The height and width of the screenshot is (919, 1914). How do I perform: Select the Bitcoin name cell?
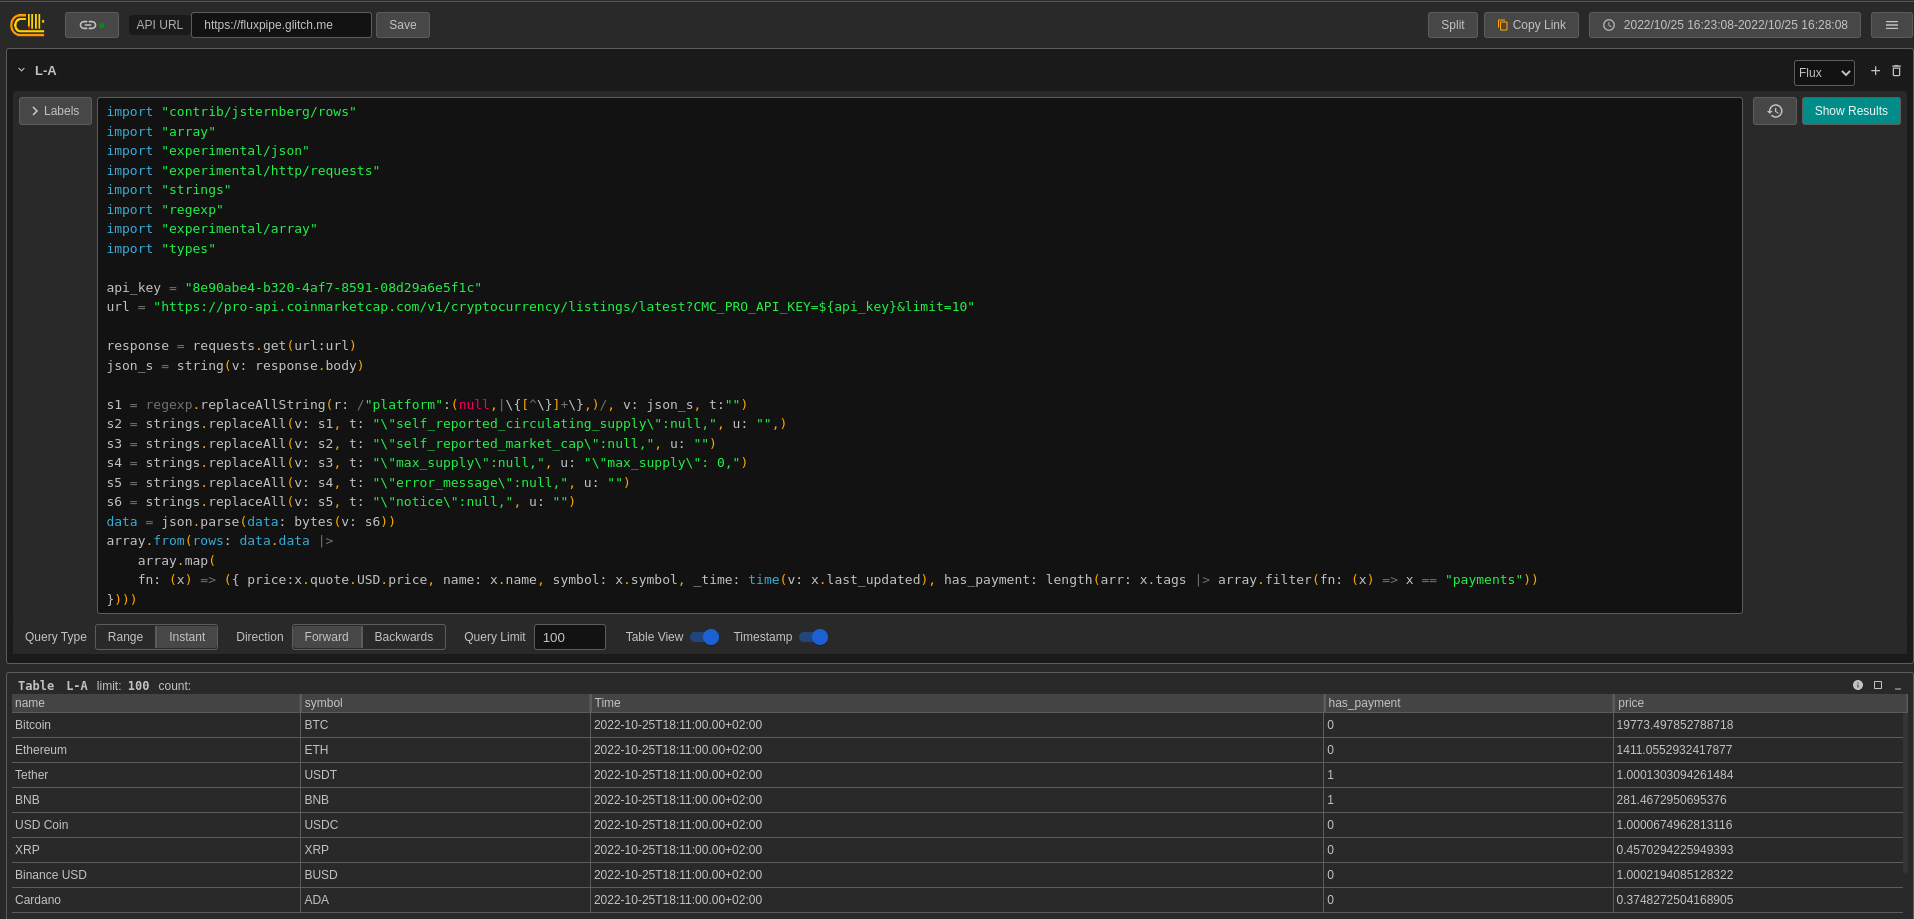click(156, 725)
